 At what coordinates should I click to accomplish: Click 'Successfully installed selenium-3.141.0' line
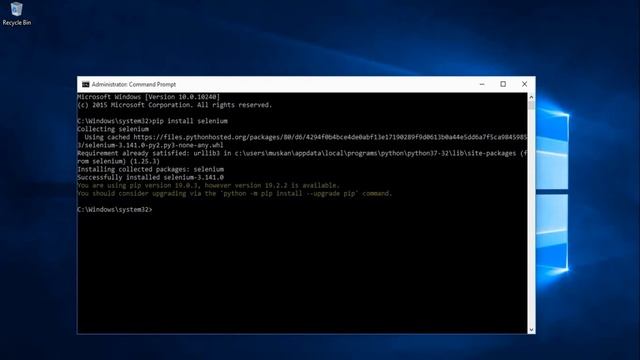pyautogui.click(x=150, y=177)
